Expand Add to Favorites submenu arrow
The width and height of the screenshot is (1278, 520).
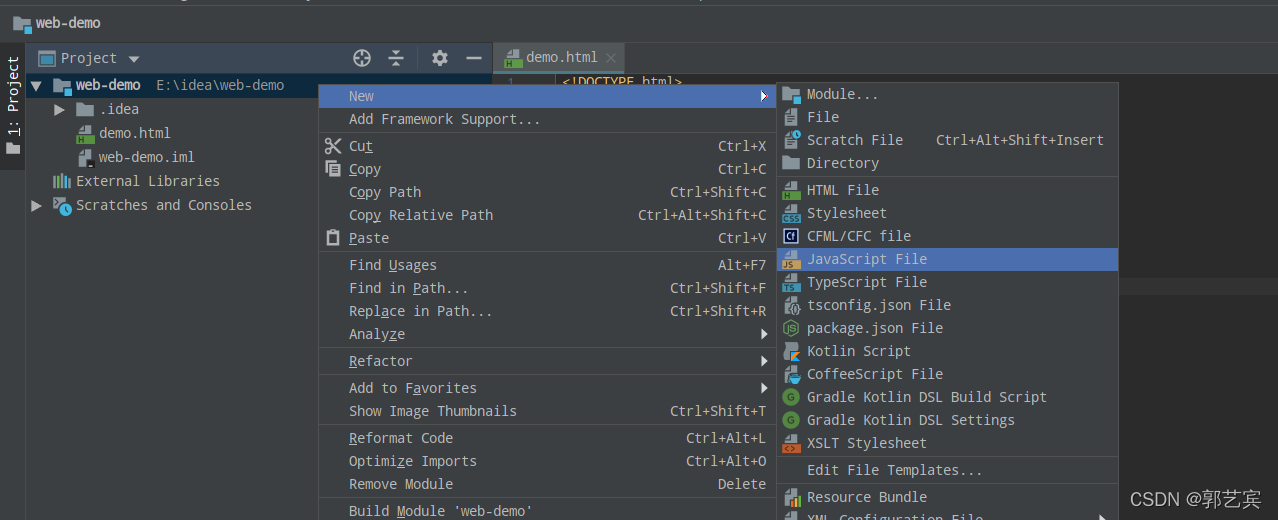[764, 388]
